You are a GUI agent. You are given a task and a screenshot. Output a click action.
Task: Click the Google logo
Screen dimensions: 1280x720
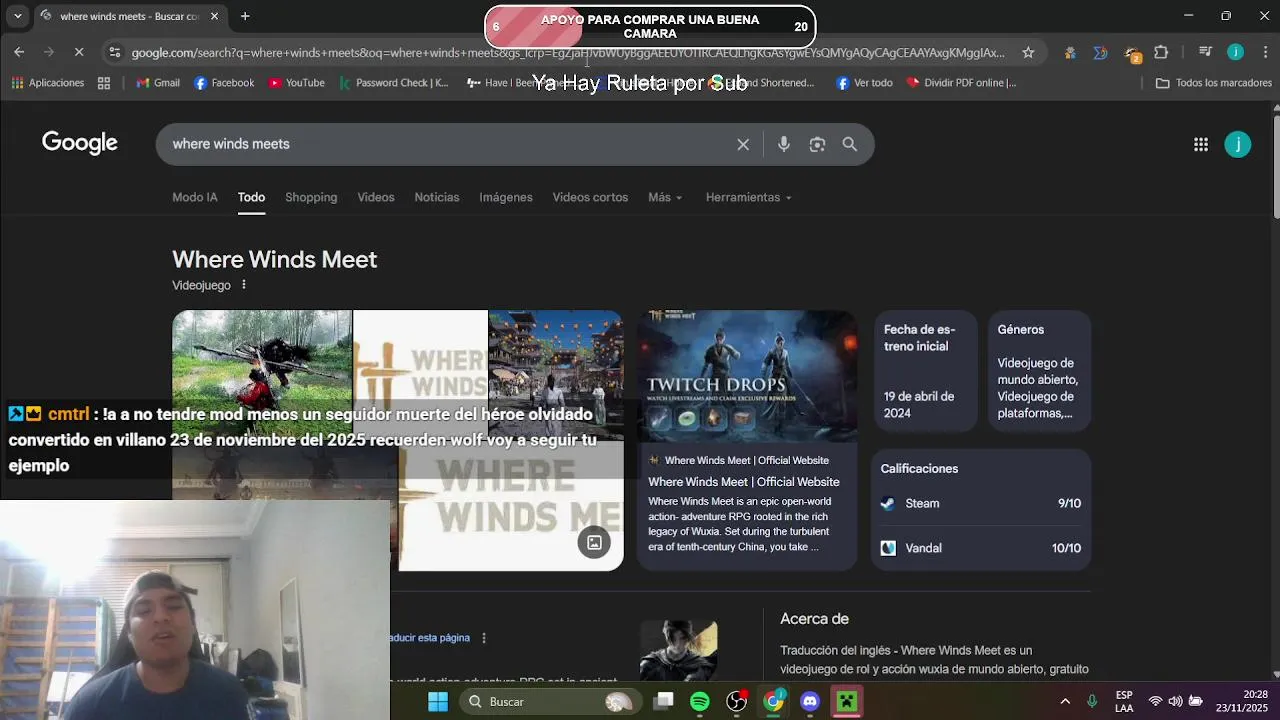(80, 143)
